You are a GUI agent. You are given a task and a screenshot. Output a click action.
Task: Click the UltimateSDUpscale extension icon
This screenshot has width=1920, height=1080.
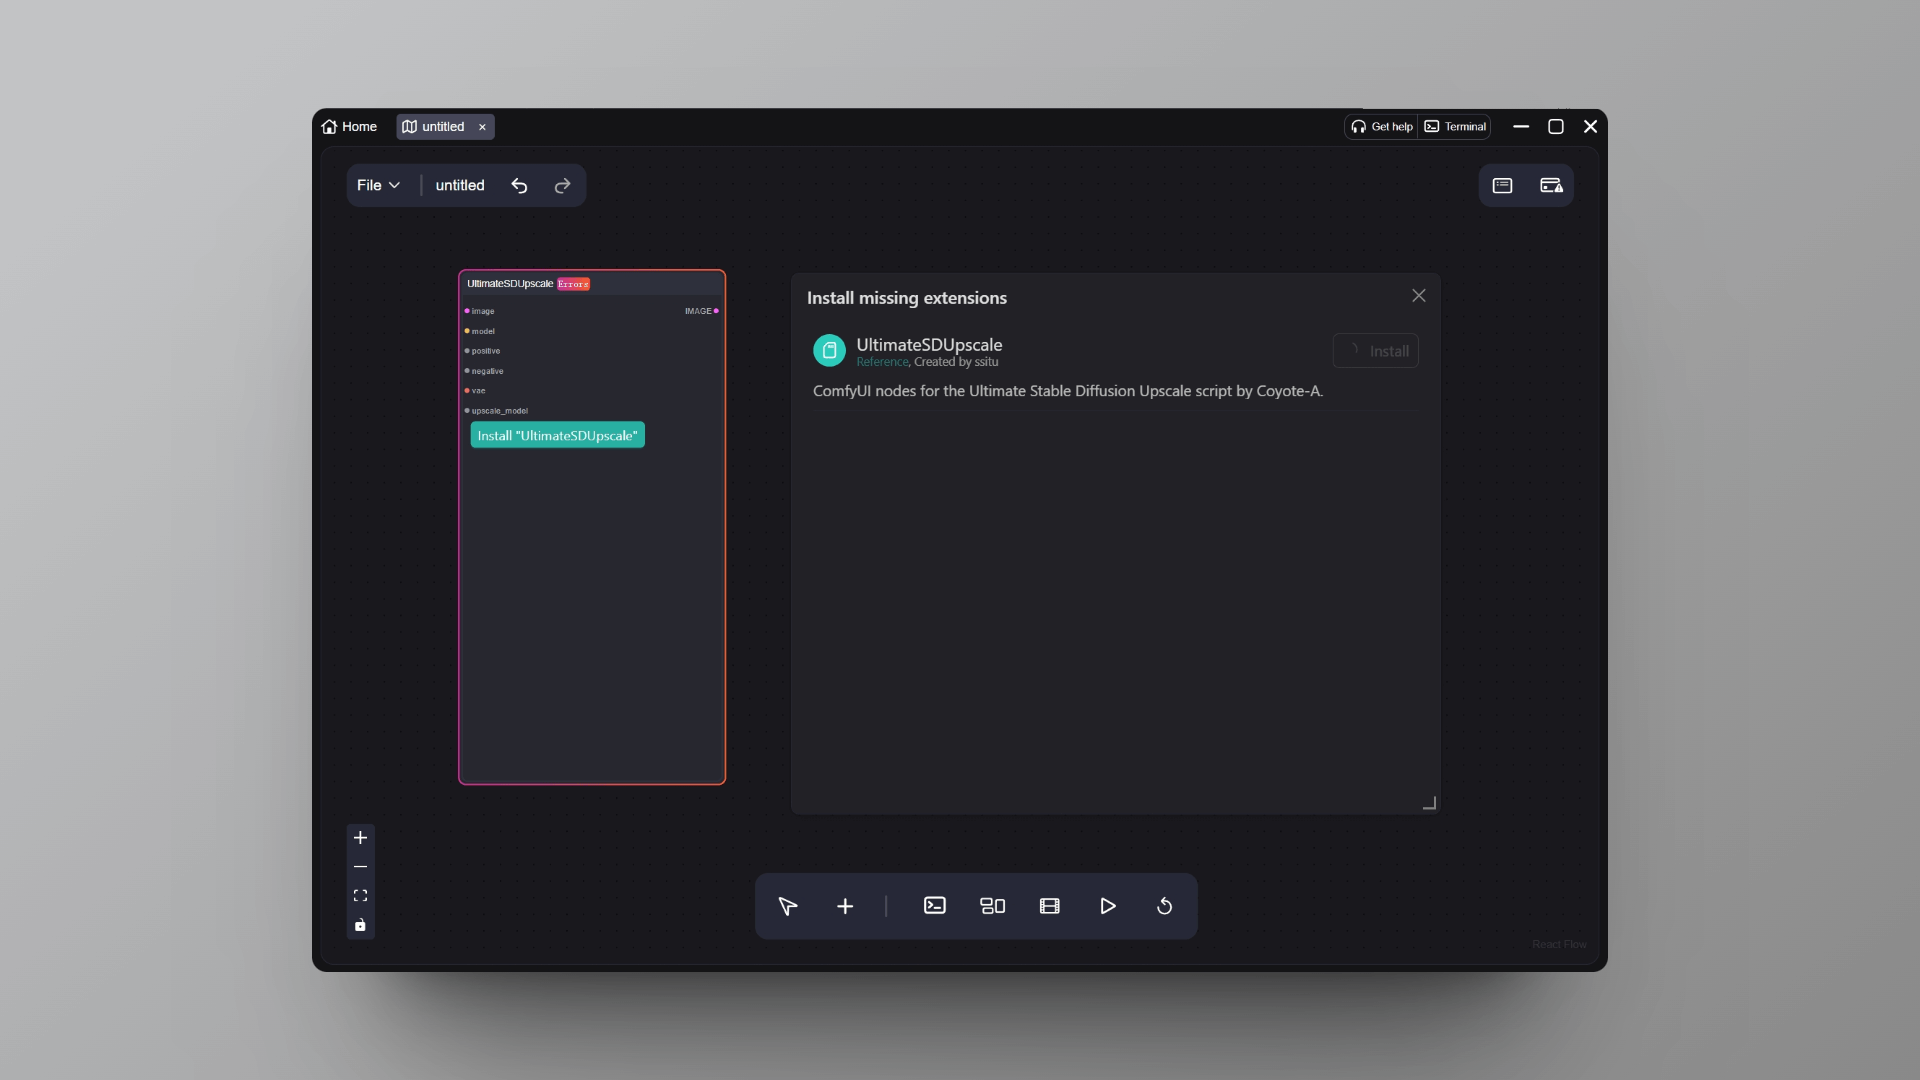(829, 350)
